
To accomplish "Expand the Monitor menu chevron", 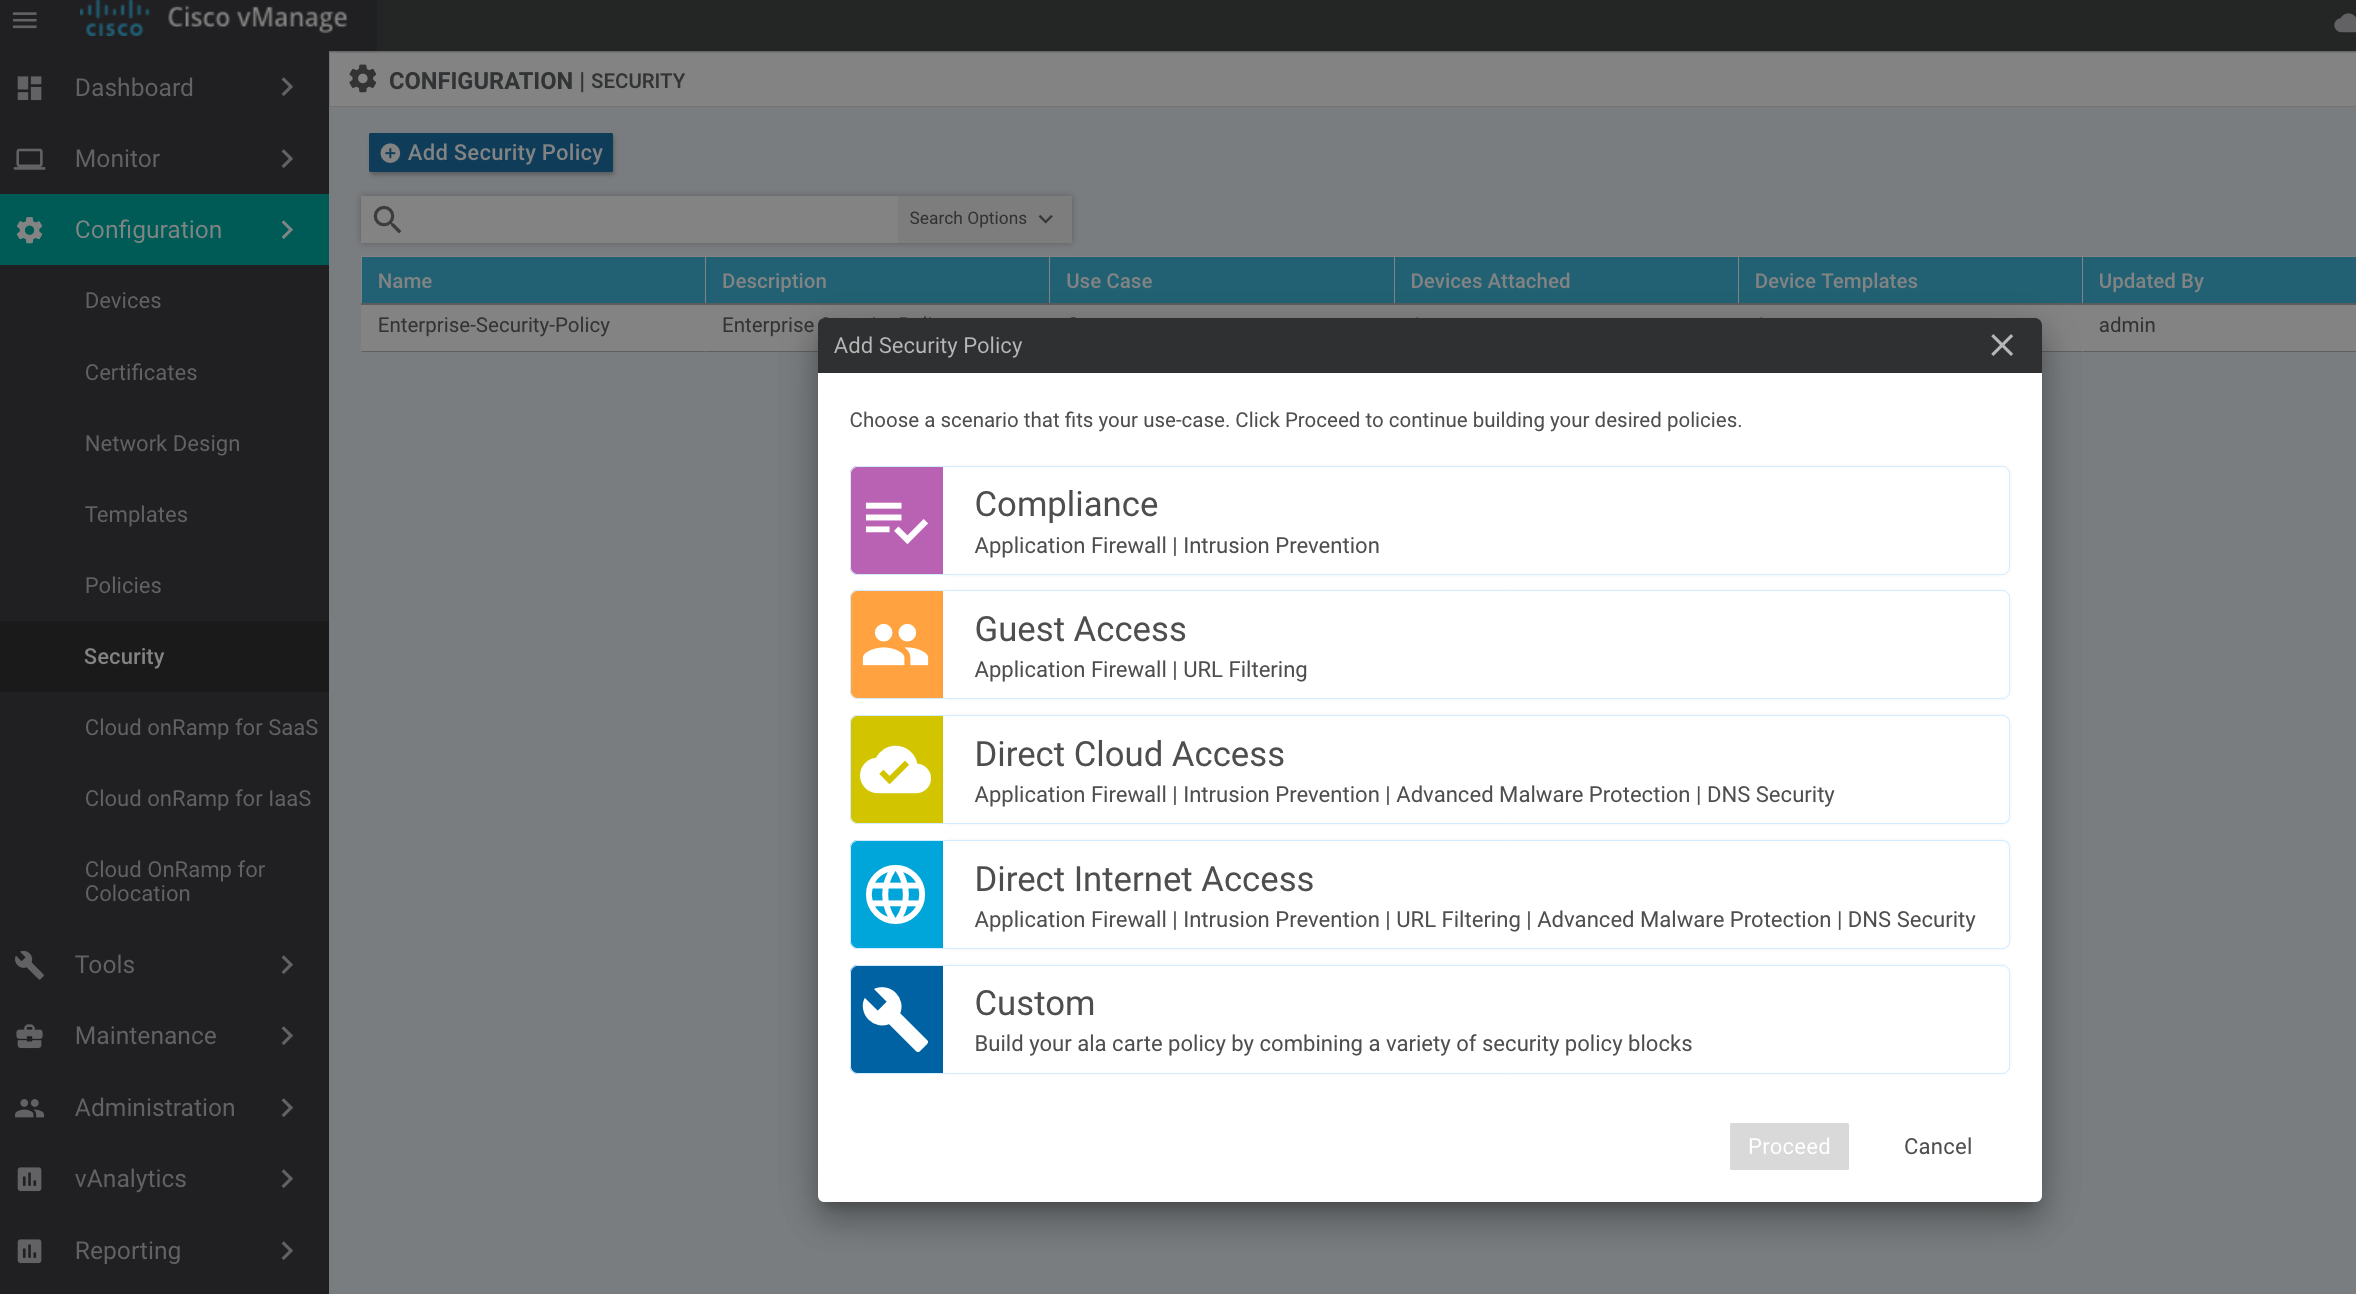I will [x=287, y=159].
